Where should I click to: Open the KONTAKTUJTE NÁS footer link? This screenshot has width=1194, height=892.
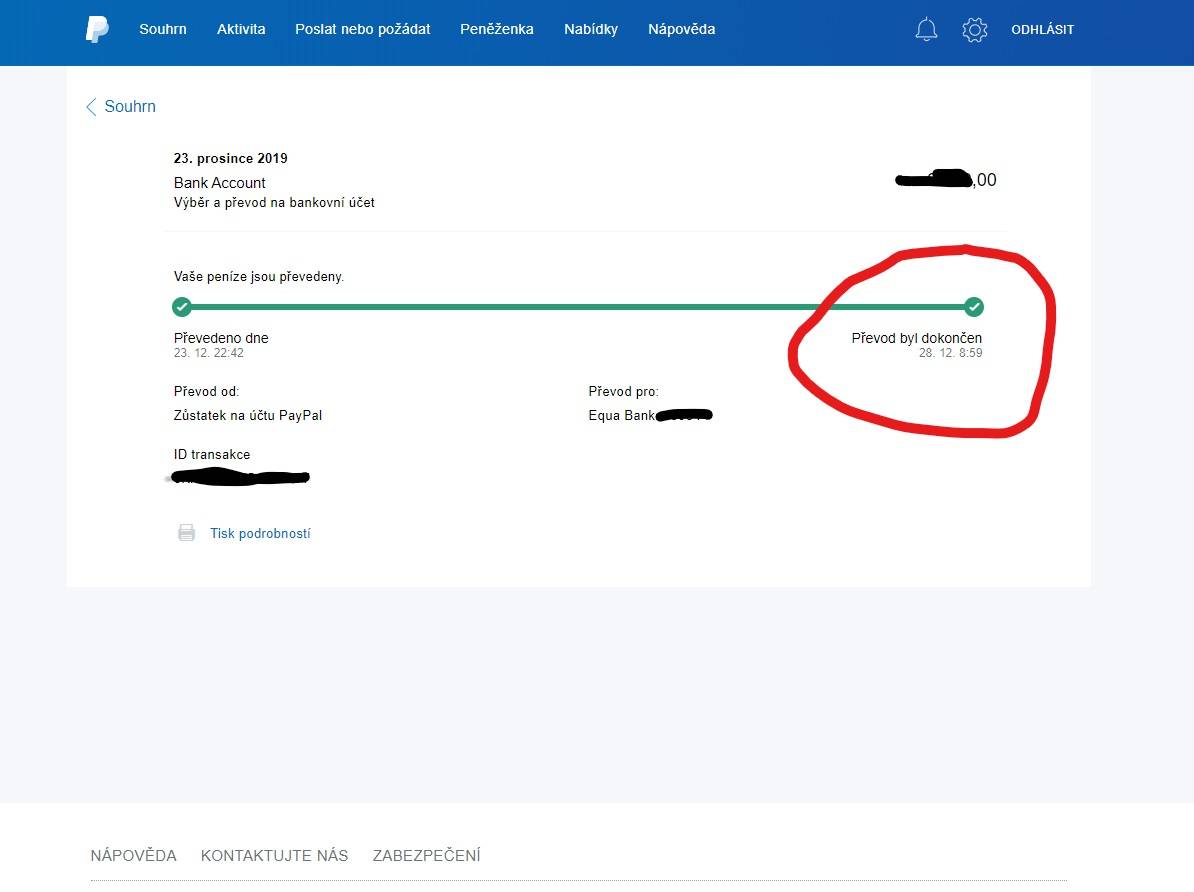[274, 855]
